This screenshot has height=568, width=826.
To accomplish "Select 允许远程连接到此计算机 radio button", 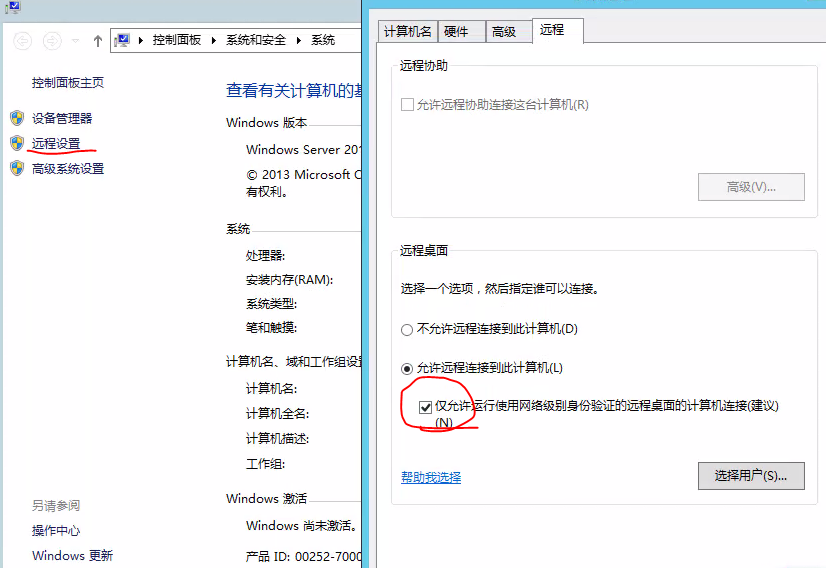I will [407, 369].
